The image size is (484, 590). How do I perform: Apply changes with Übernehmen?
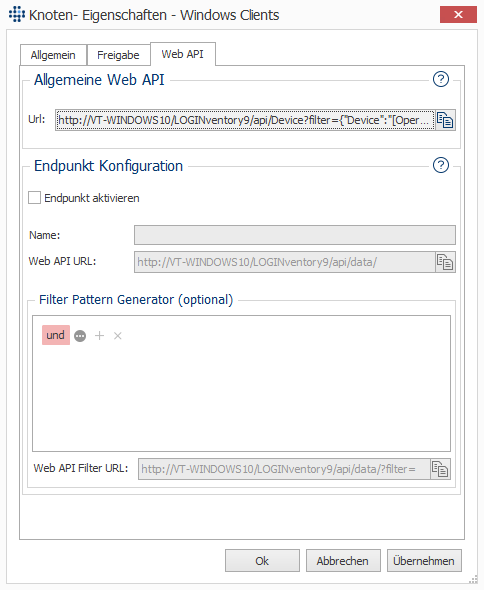[x=424, y=561]
